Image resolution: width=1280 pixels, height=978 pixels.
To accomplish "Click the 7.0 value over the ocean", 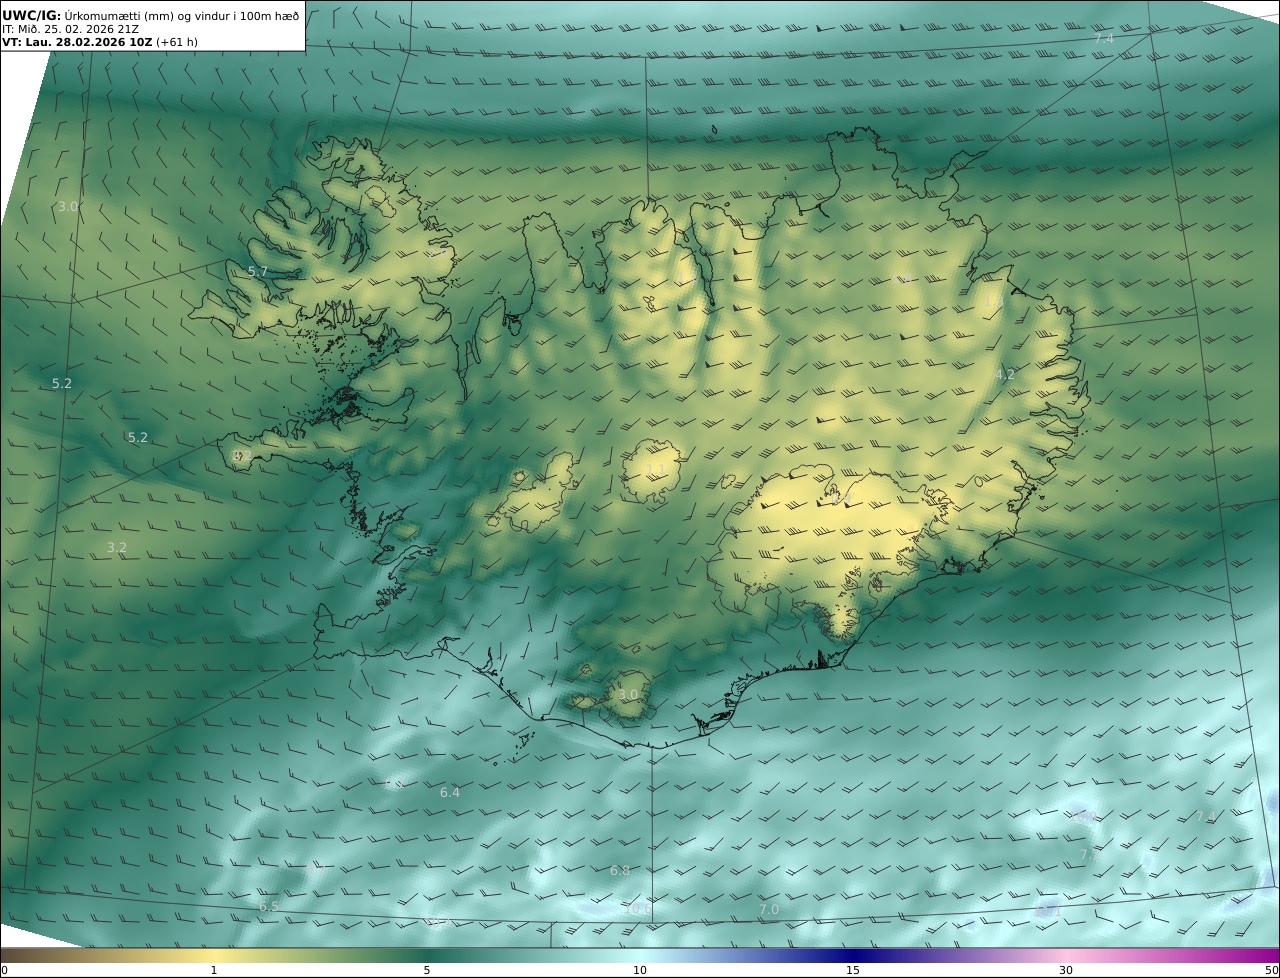I will (x=768, y=909).
